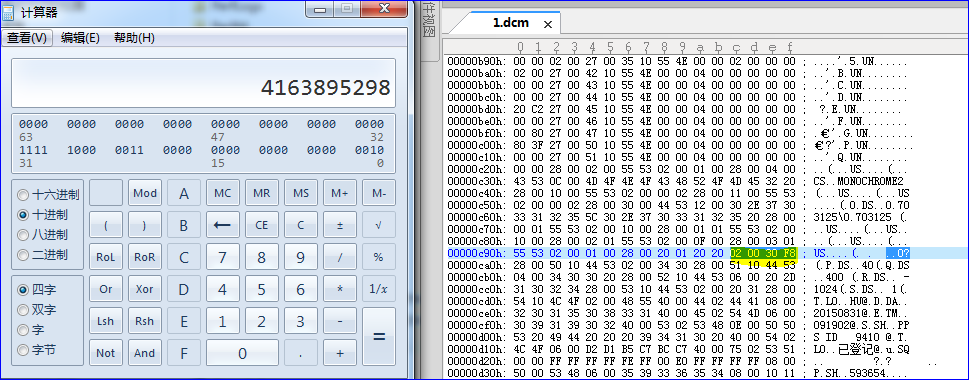Image resolution: width=969 pixels, height=380 pixels.
Task: Click the number 4 key
Action: (222, 289)
